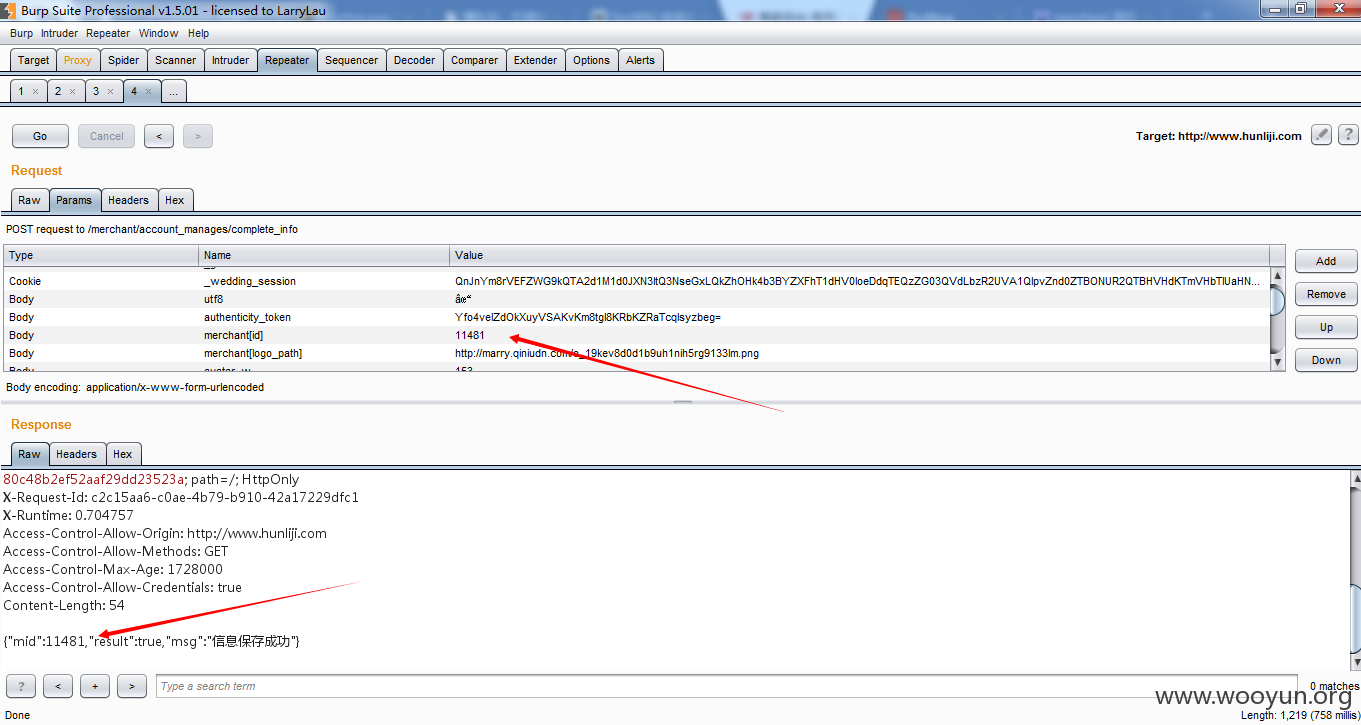The width and height of the screenshot is (1361, 725).
Task: Click the split pane divider handle
Action: [682, 403]
